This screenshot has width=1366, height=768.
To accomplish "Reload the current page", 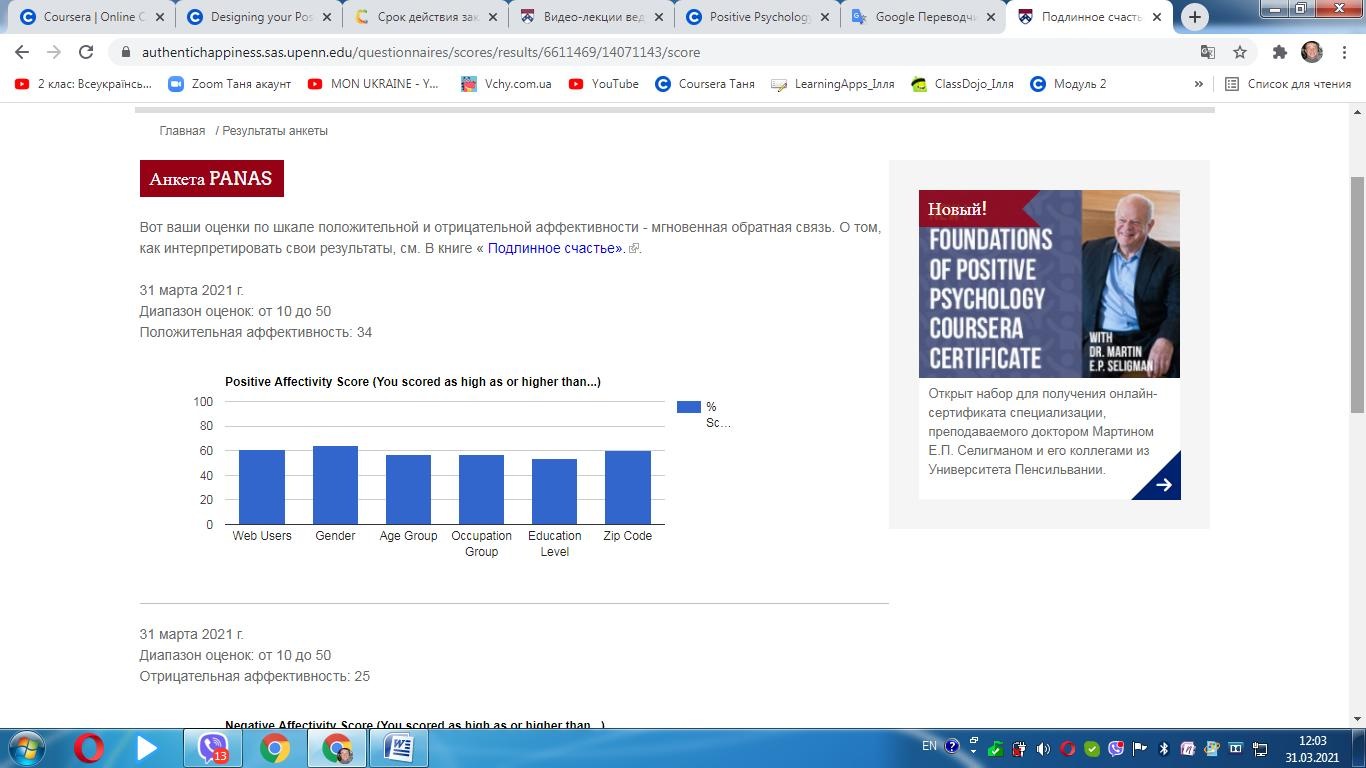I will (x=86, y=52).
